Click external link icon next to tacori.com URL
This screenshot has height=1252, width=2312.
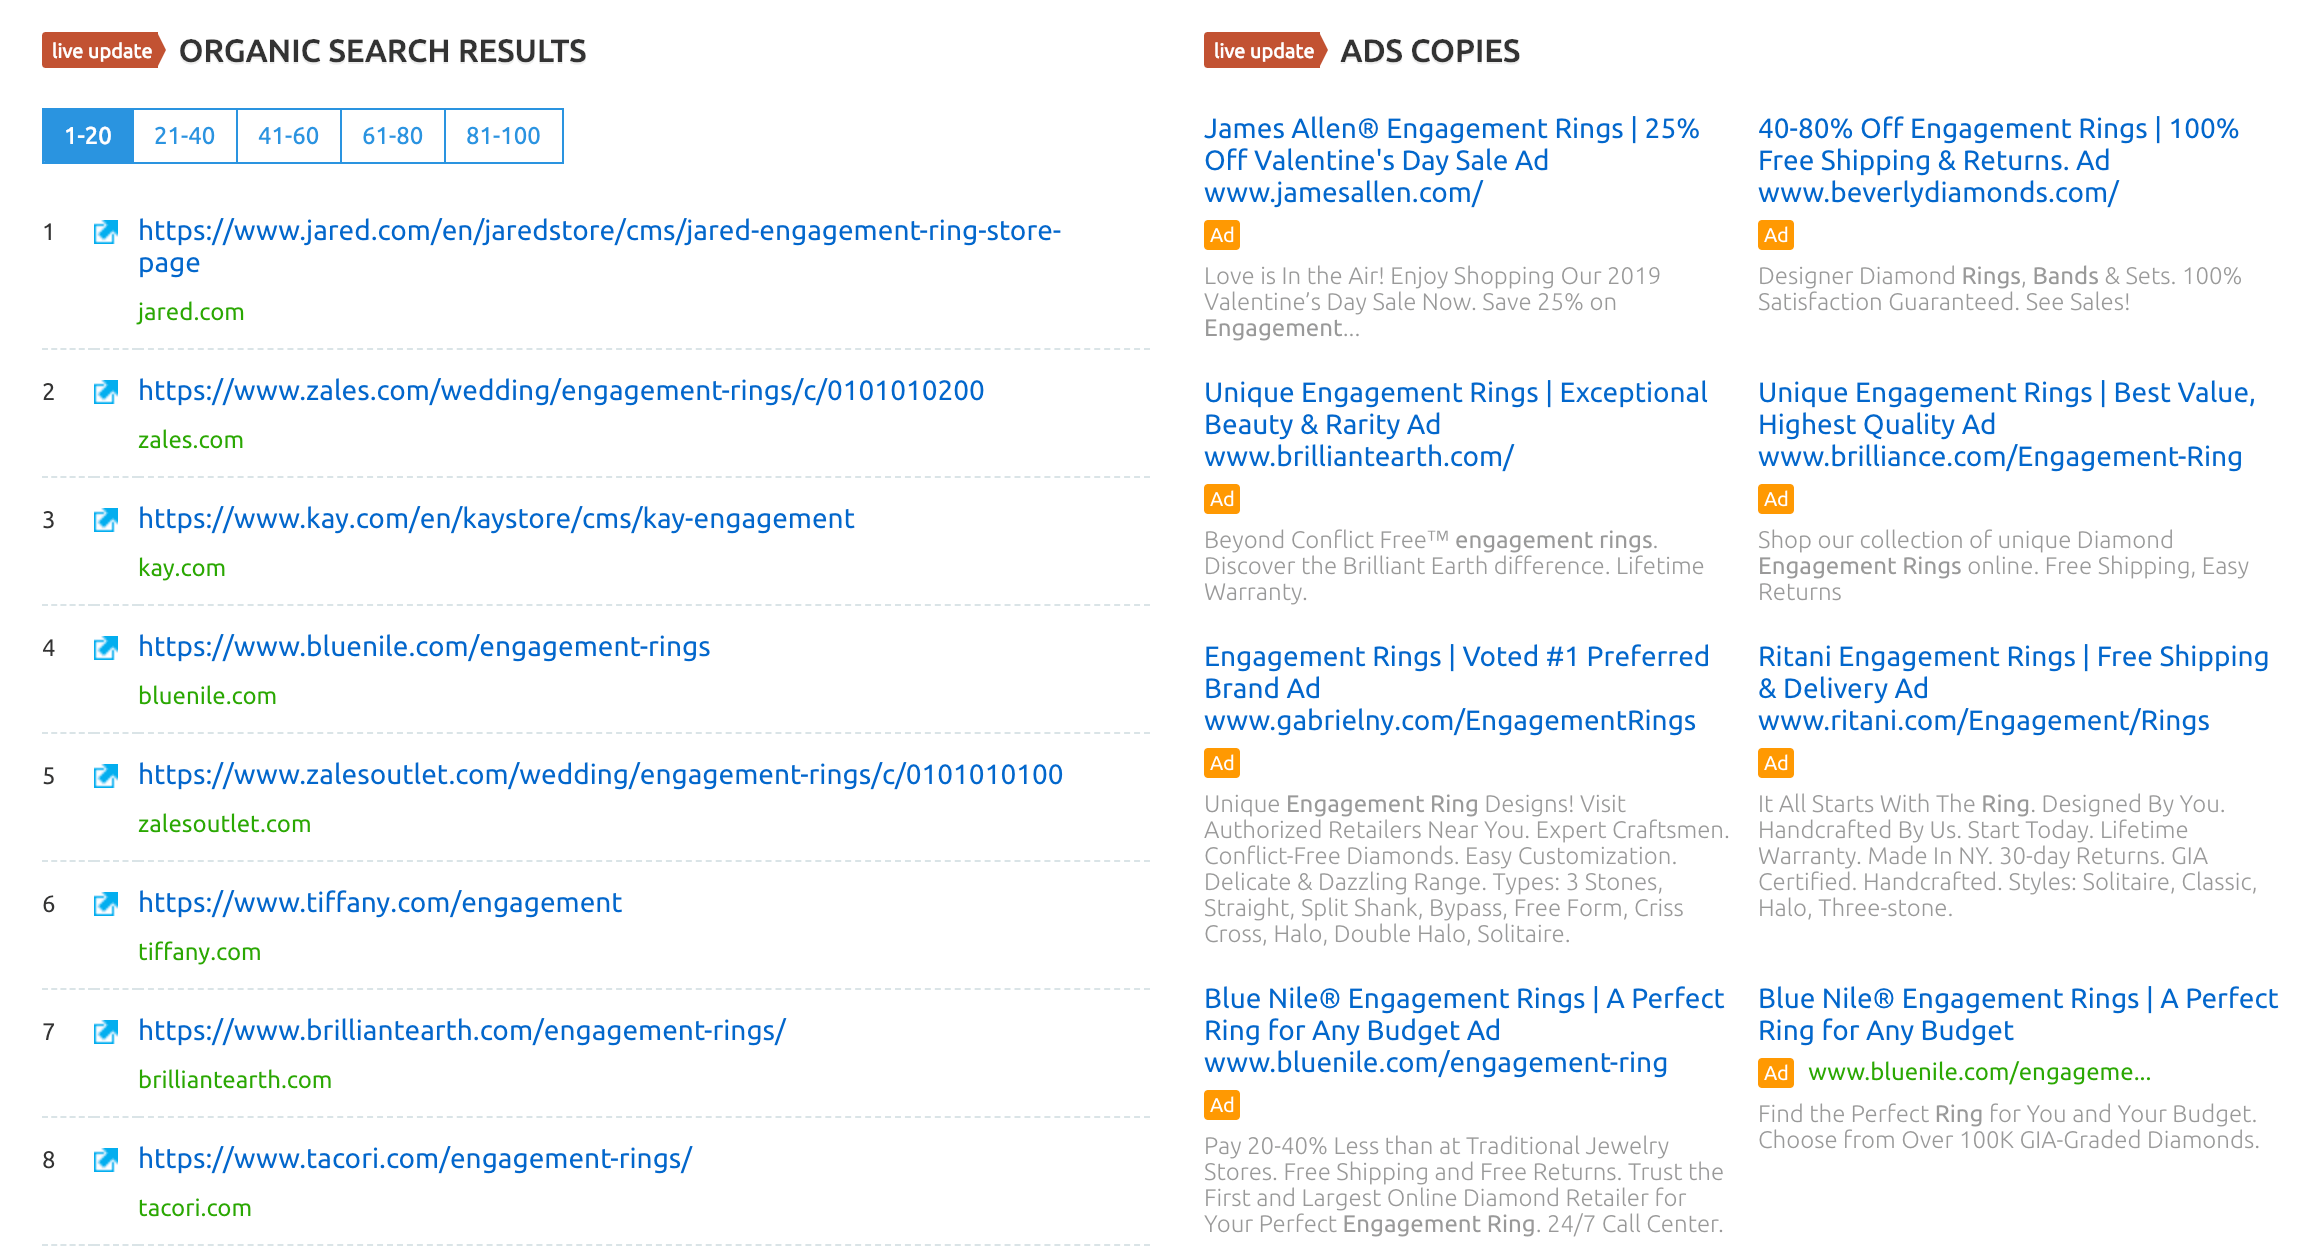click(x=105, y=1160)
